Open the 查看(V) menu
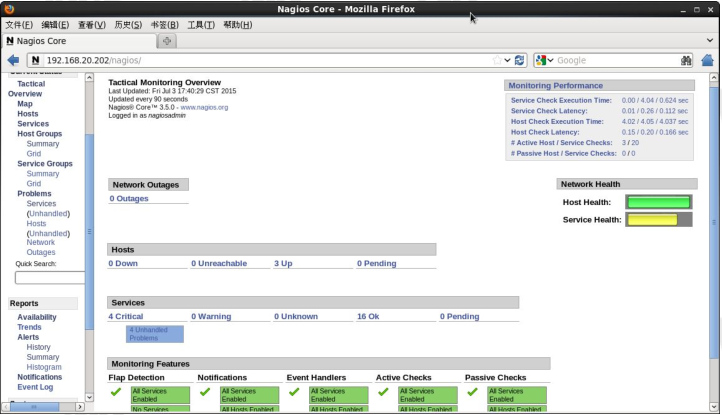The height and width of the screenshot is (415, 722). tap(92, 25)
